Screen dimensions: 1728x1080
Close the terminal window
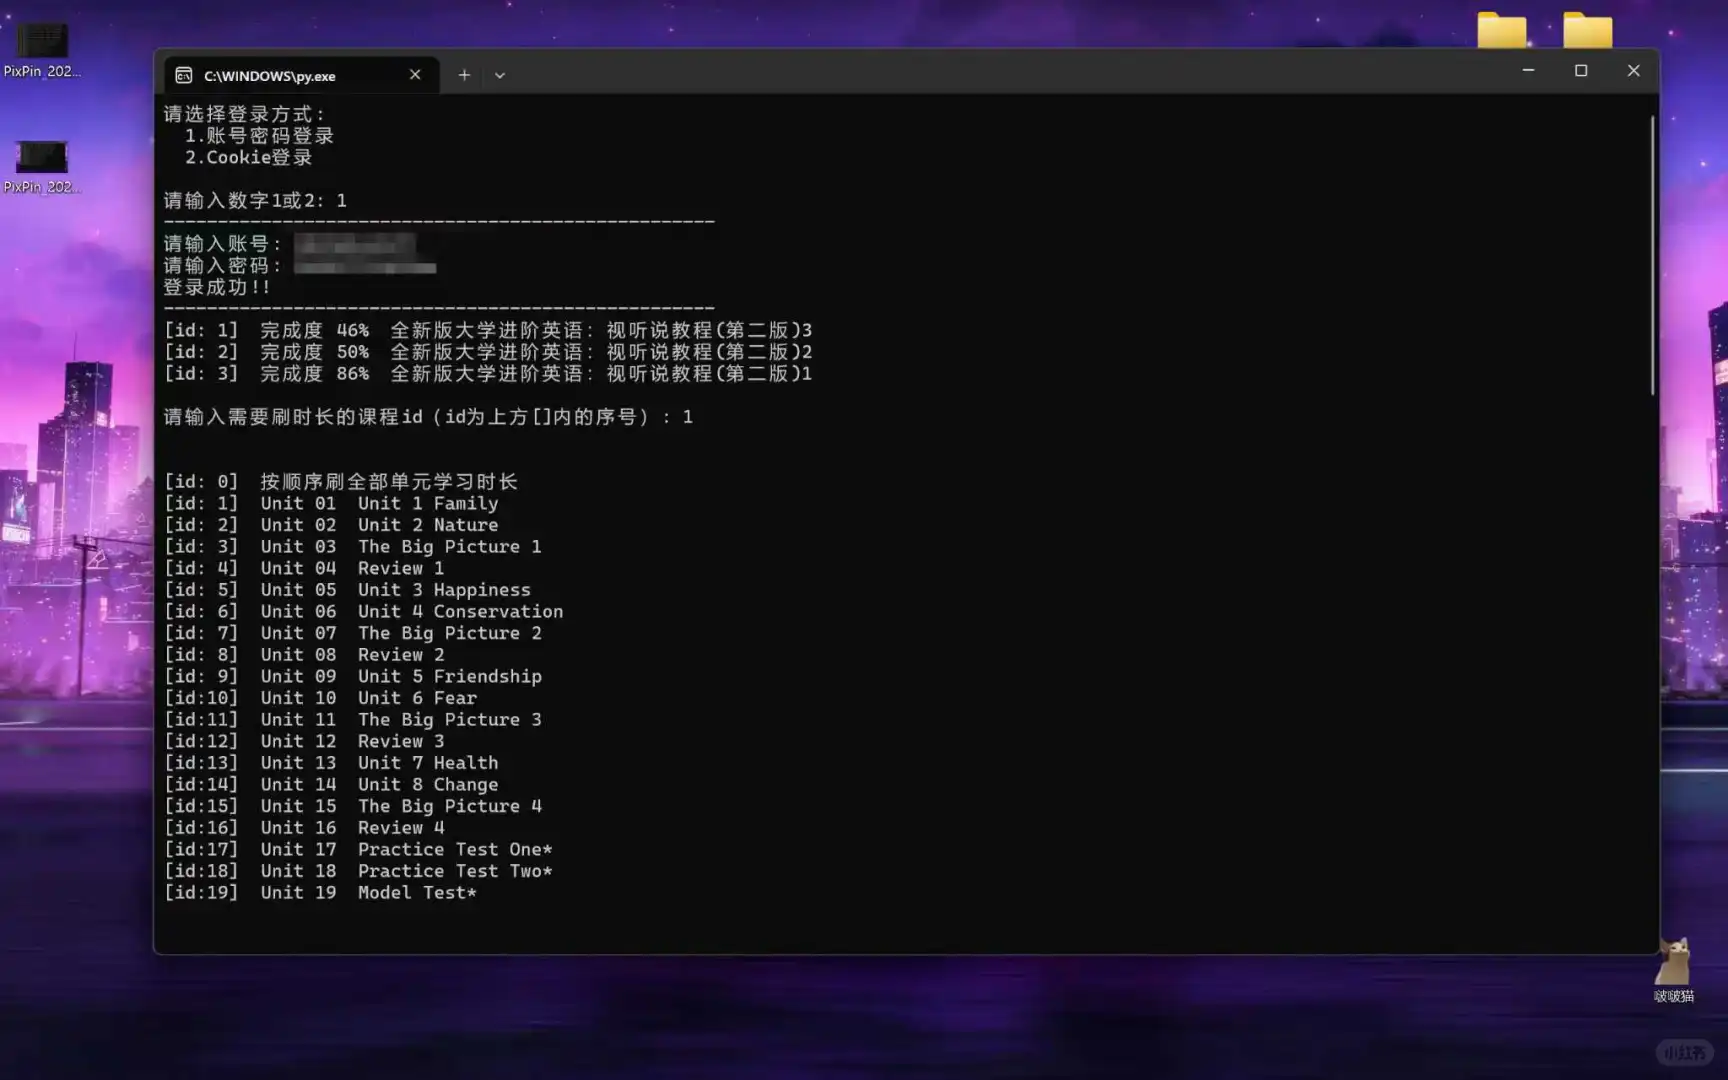[1634, 70]
